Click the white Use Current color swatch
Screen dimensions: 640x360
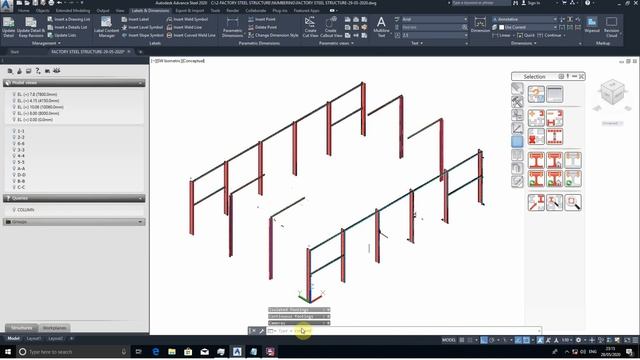pyautogui.click(x=502, y=27)
